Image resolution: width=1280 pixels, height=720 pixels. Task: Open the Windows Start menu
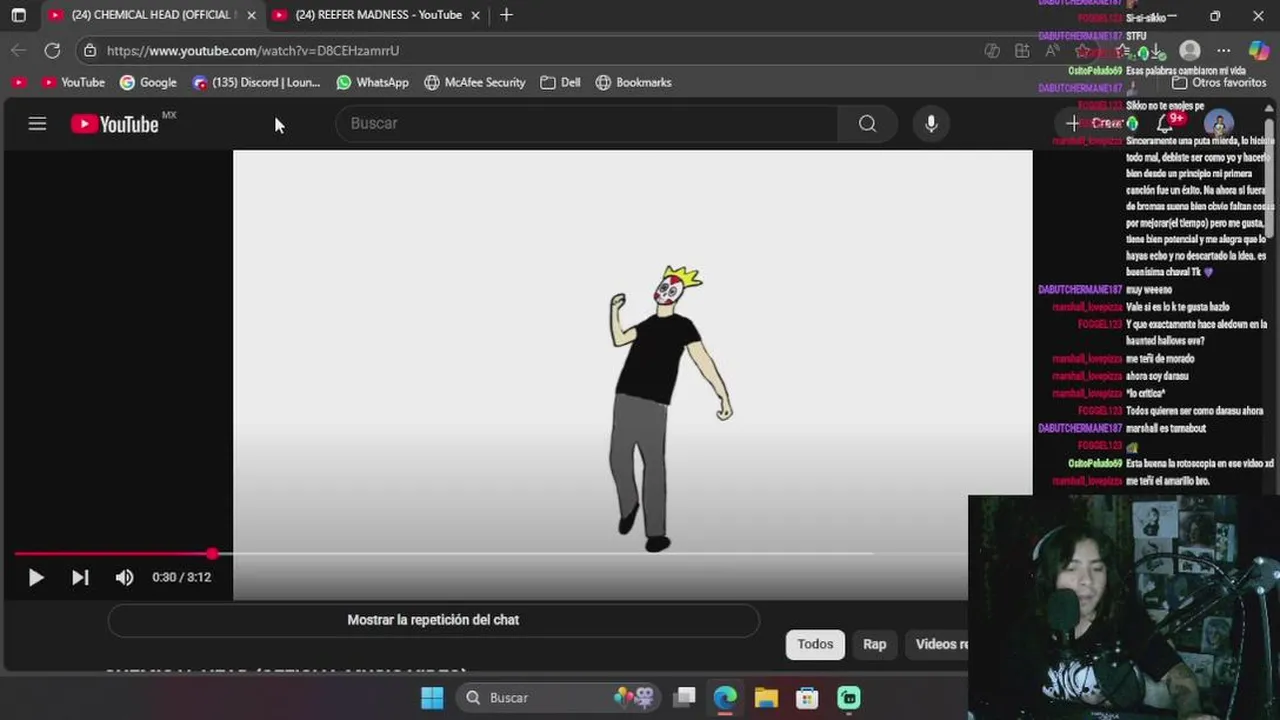click(x=432, y=698)
